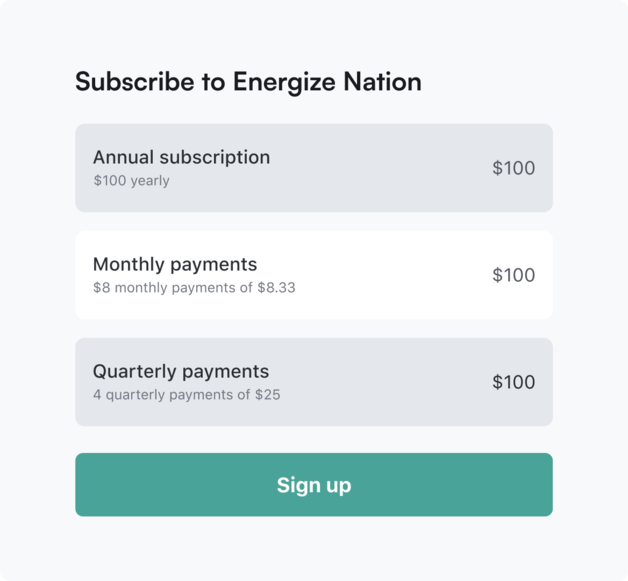The height and width of the screenshot is (581, 628).
Task: Click the "Monthly payments" title label
Action: 175,264
